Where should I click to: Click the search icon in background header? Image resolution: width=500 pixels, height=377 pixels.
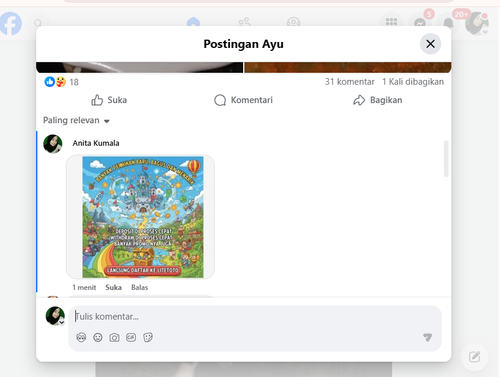tap(38, 23)
